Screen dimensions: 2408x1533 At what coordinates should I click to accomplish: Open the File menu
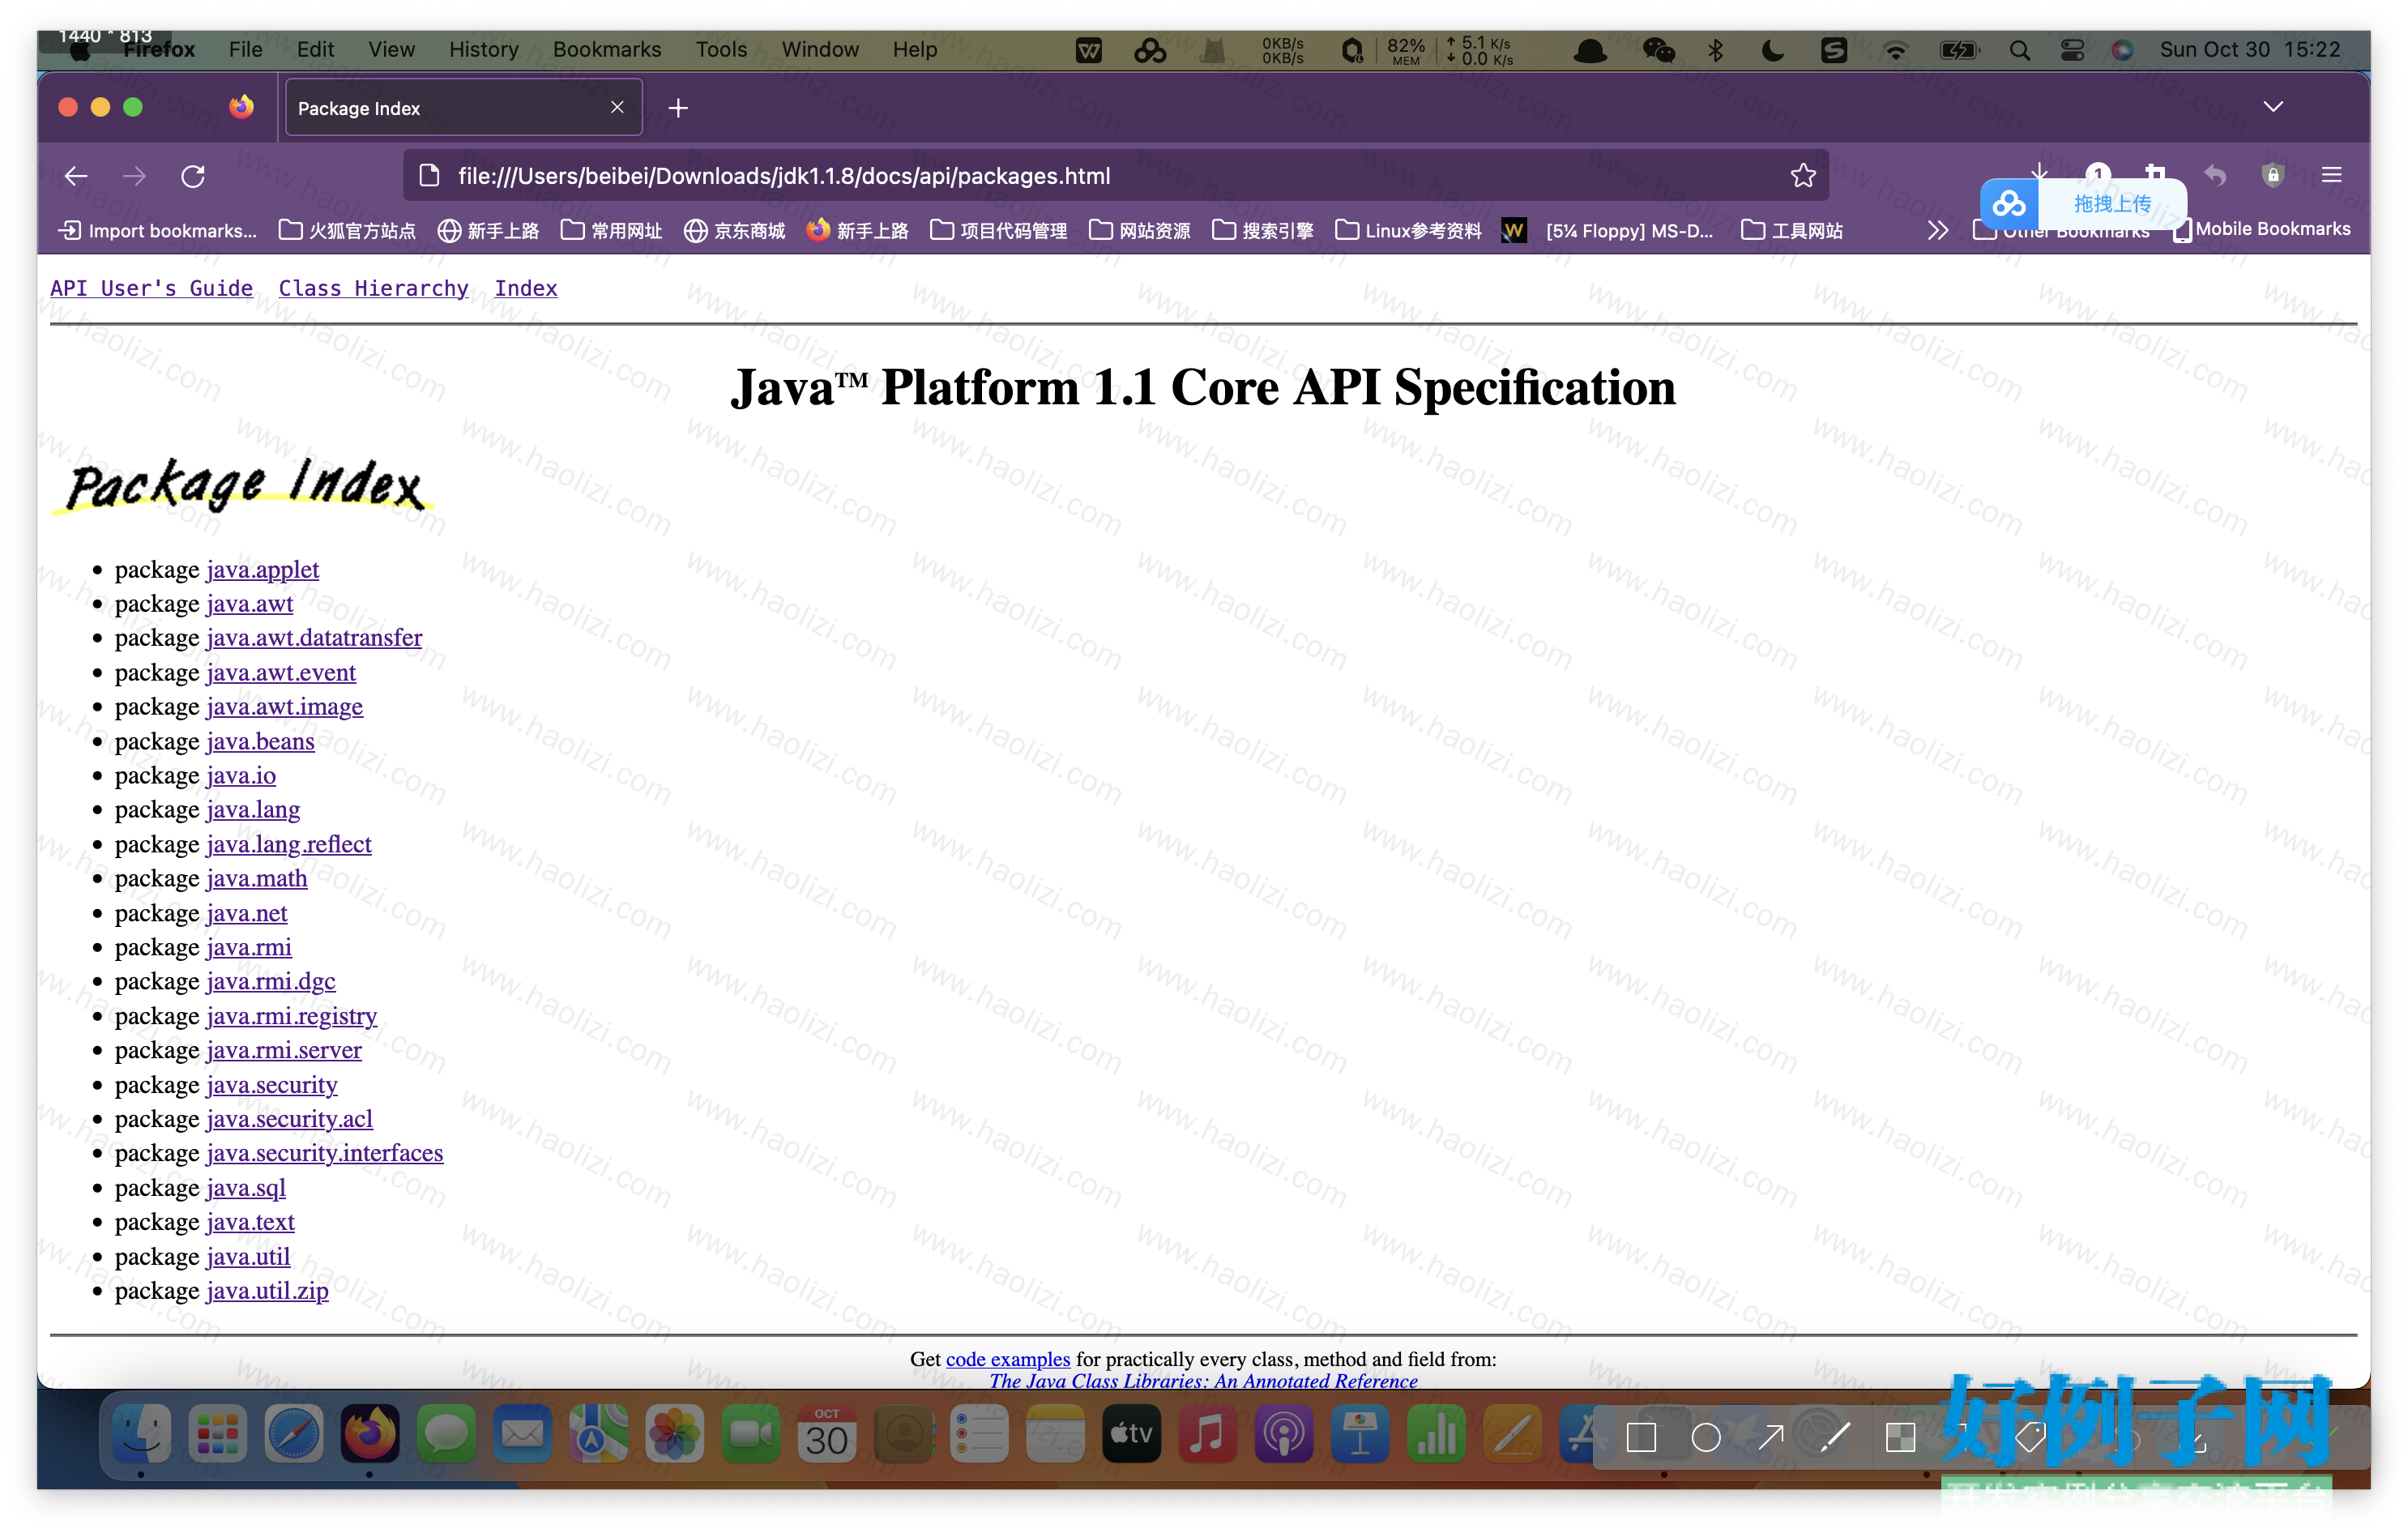pos(245,50)
